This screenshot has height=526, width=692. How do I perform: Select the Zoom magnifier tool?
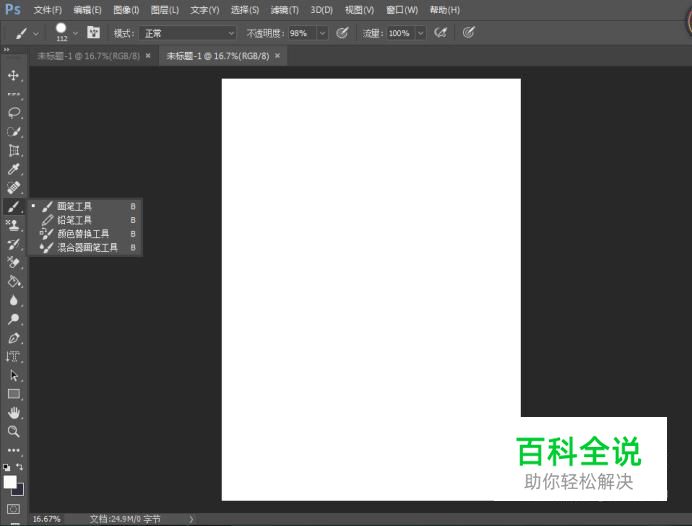pos(13,432)
